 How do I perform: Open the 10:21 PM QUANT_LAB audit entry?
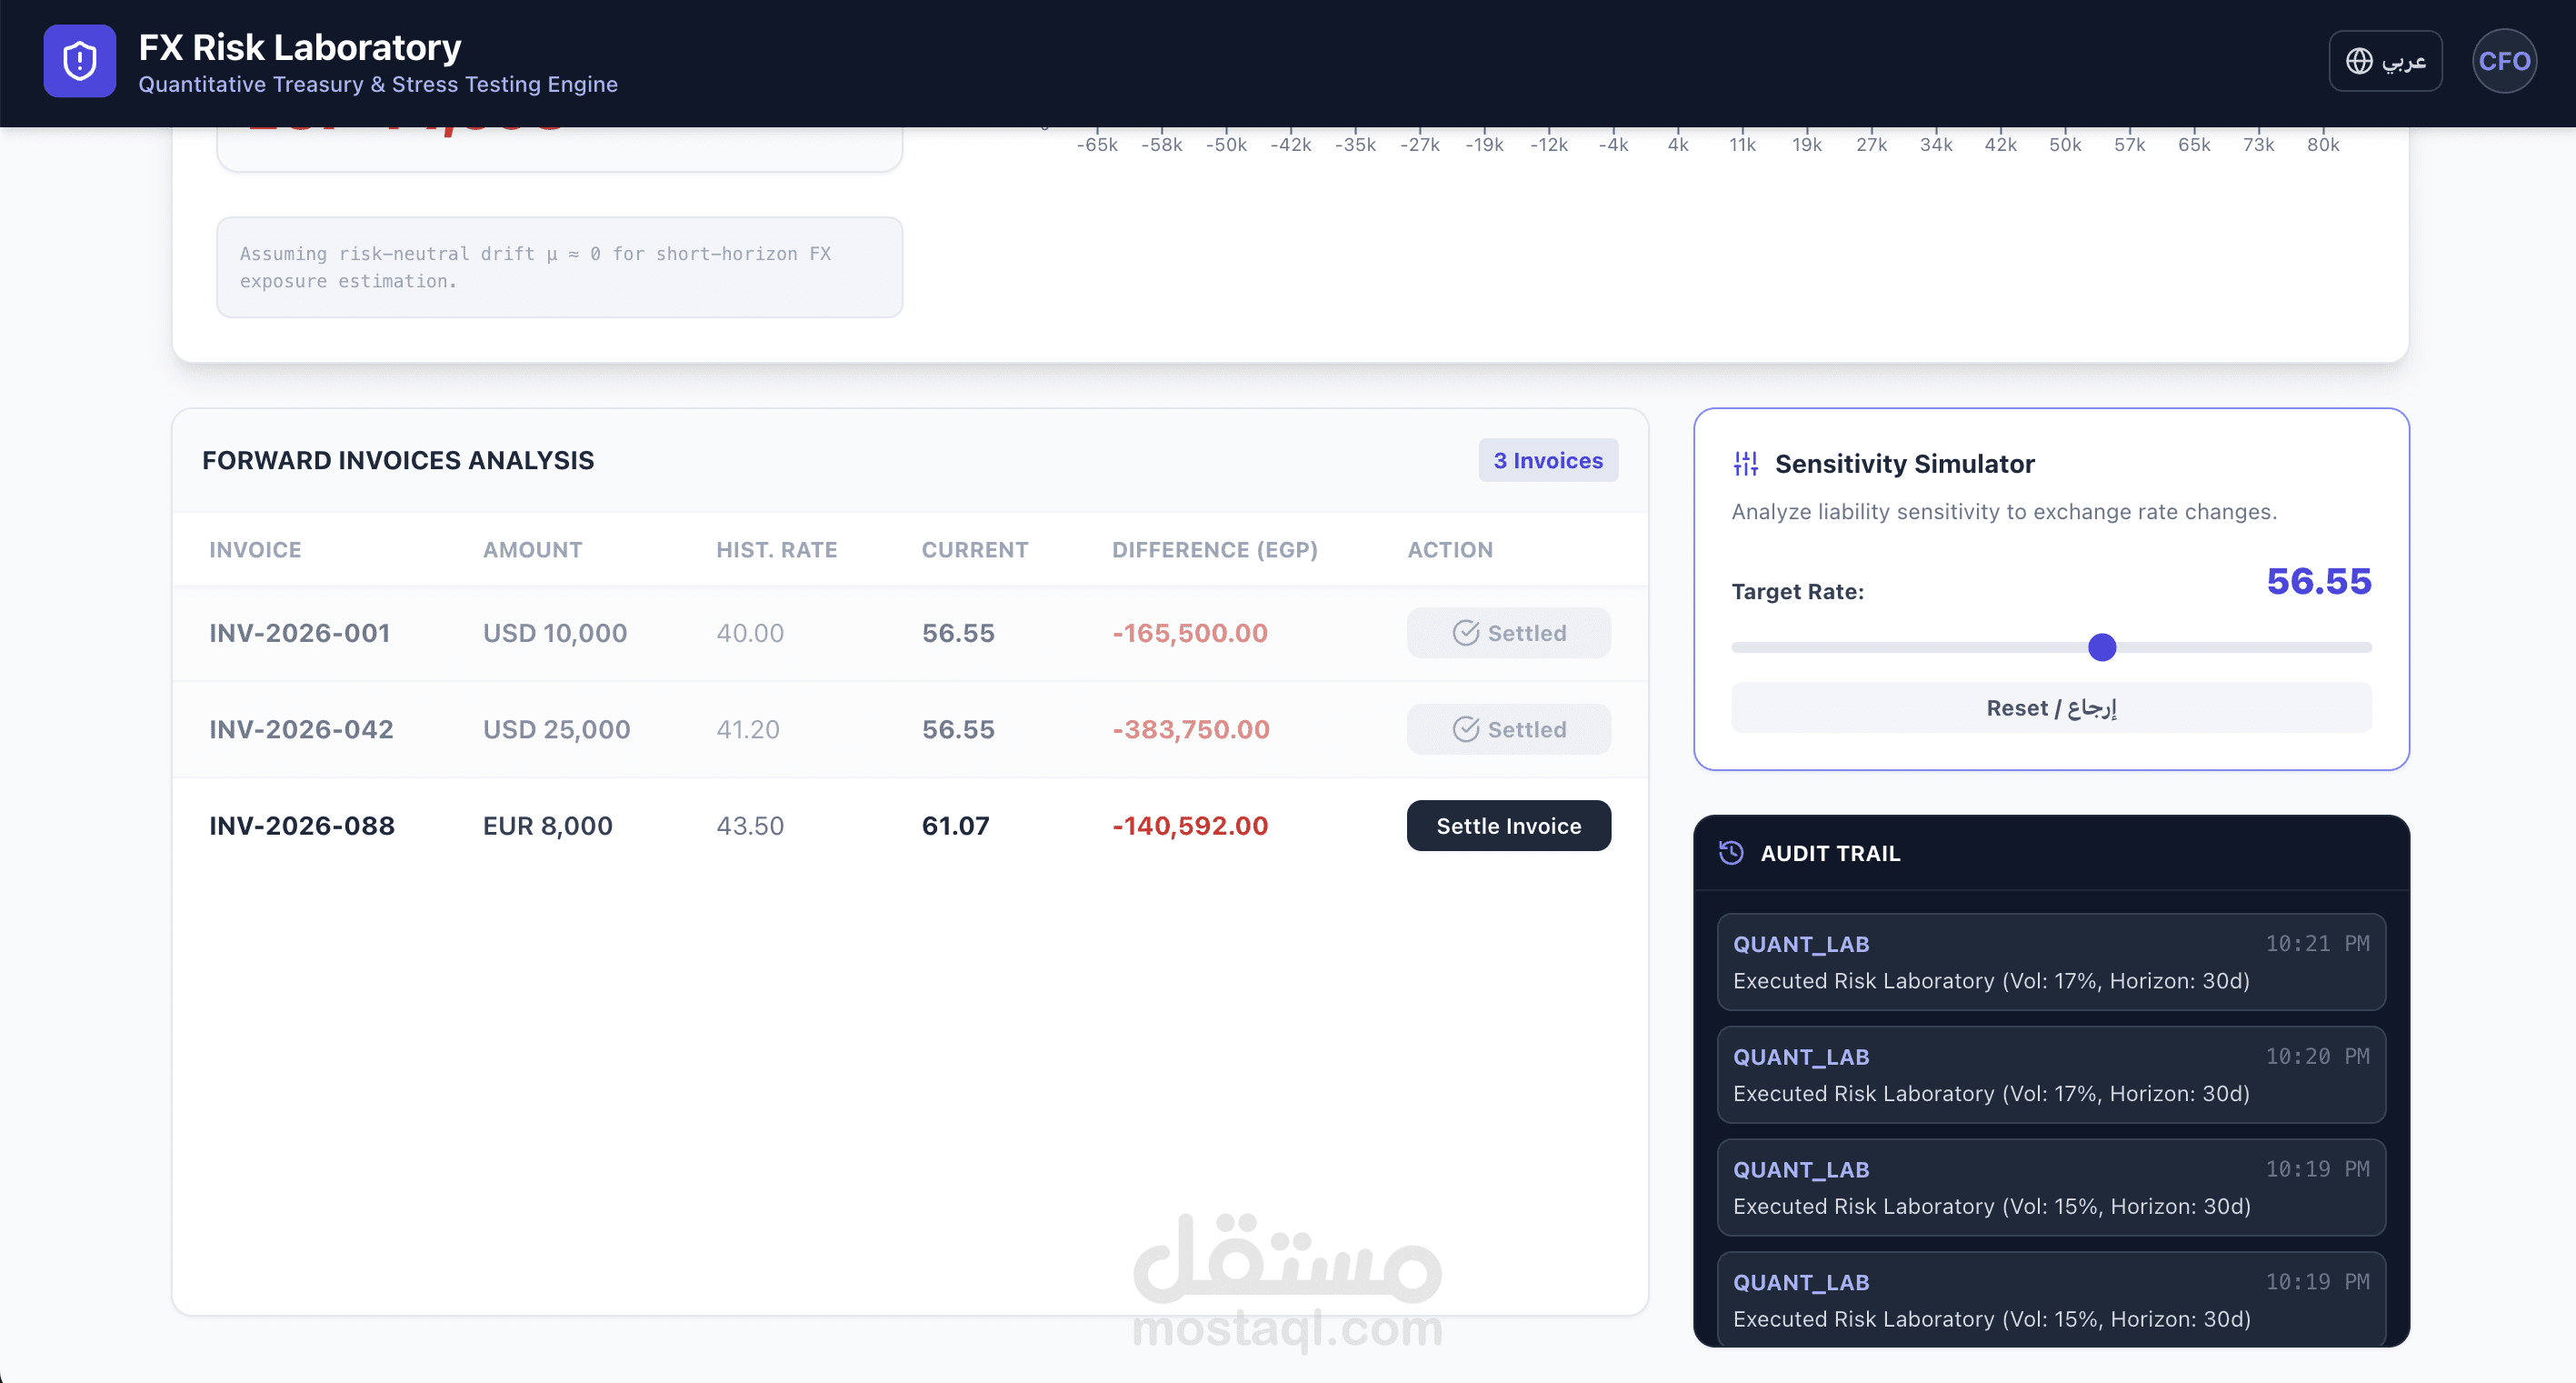point(2050,962)
